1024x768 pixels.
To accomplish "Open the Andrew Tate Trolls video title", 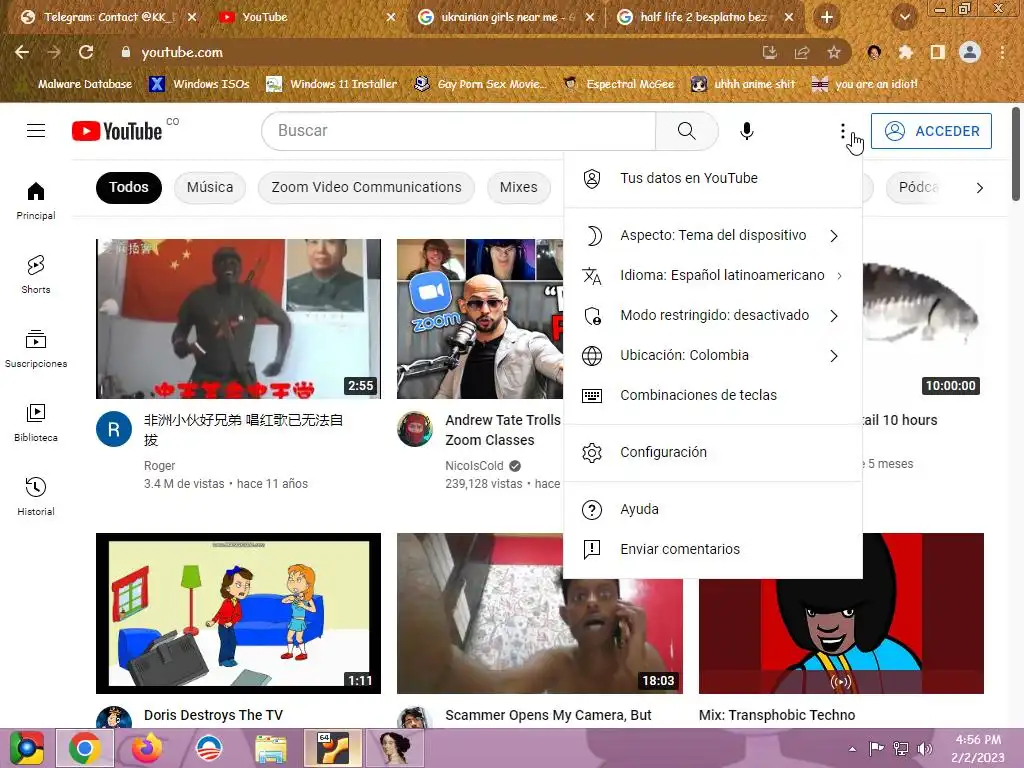I will [503, 430].
